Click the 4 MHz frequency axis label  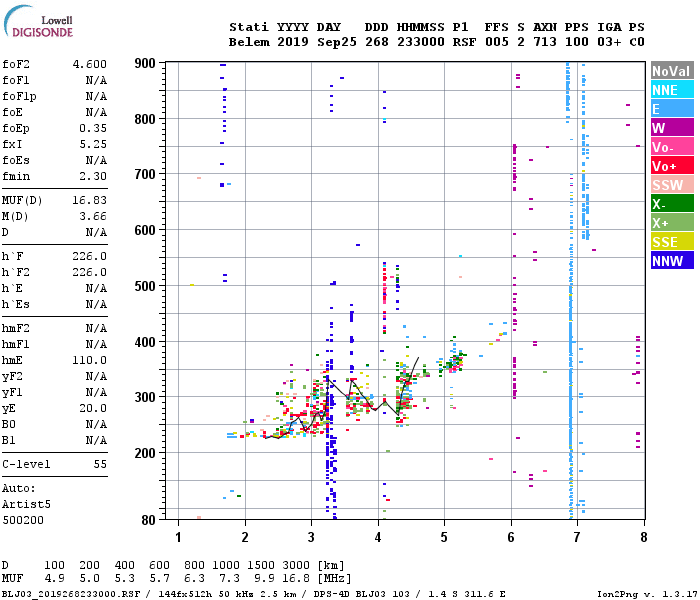[x=378, y=537]
